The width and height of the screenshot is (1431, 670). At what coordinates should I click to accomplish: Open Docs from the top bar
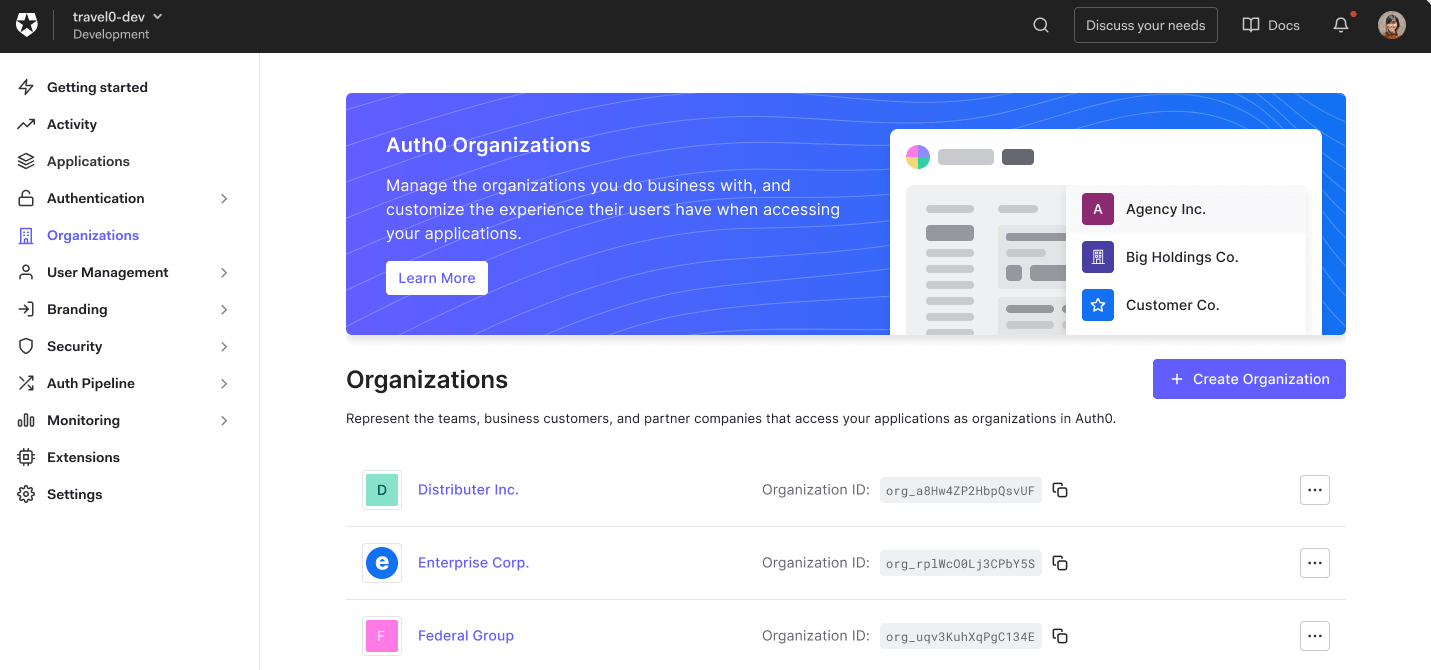tap(1270, 24)
